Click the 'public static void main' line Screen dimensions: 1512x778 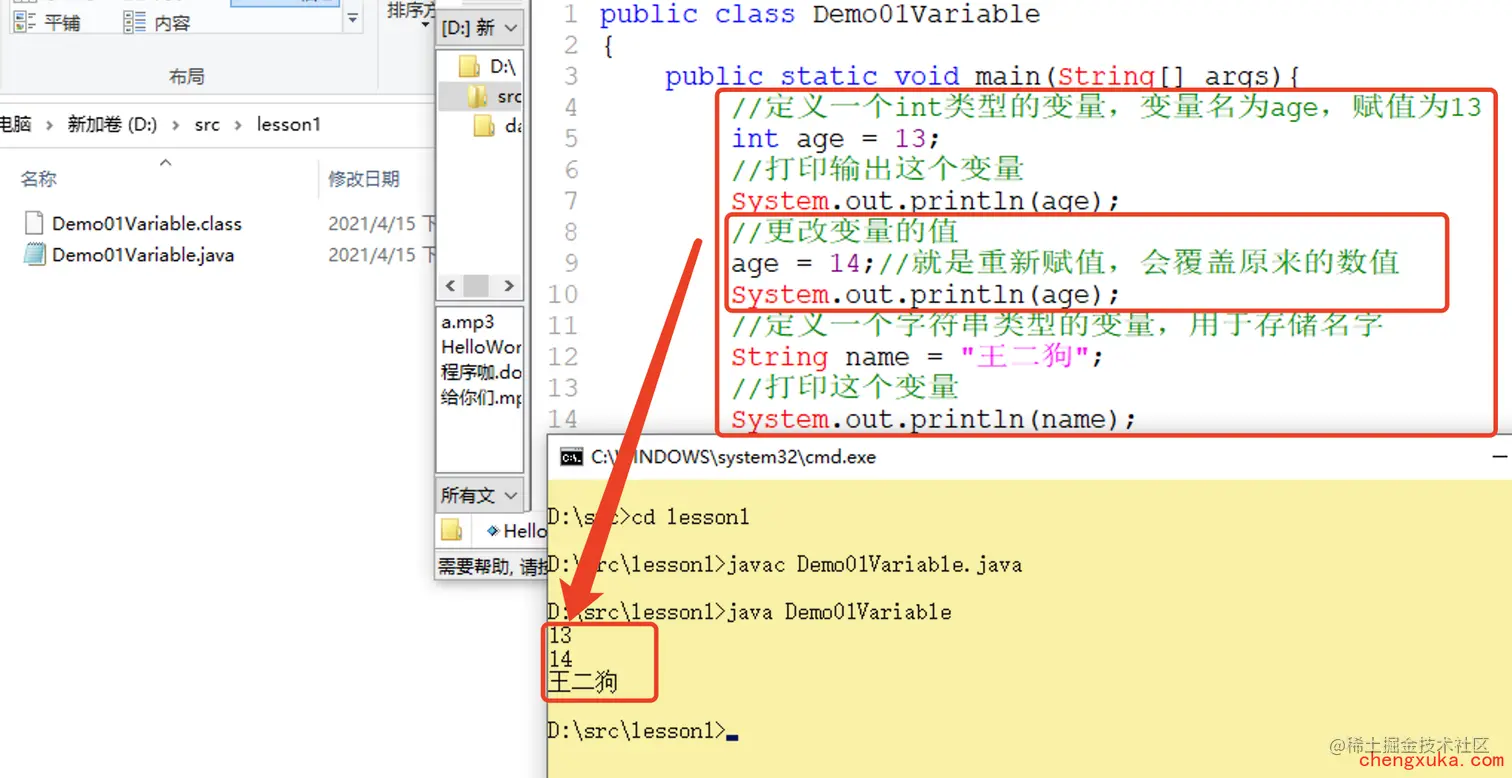click(x=982, y=76)
